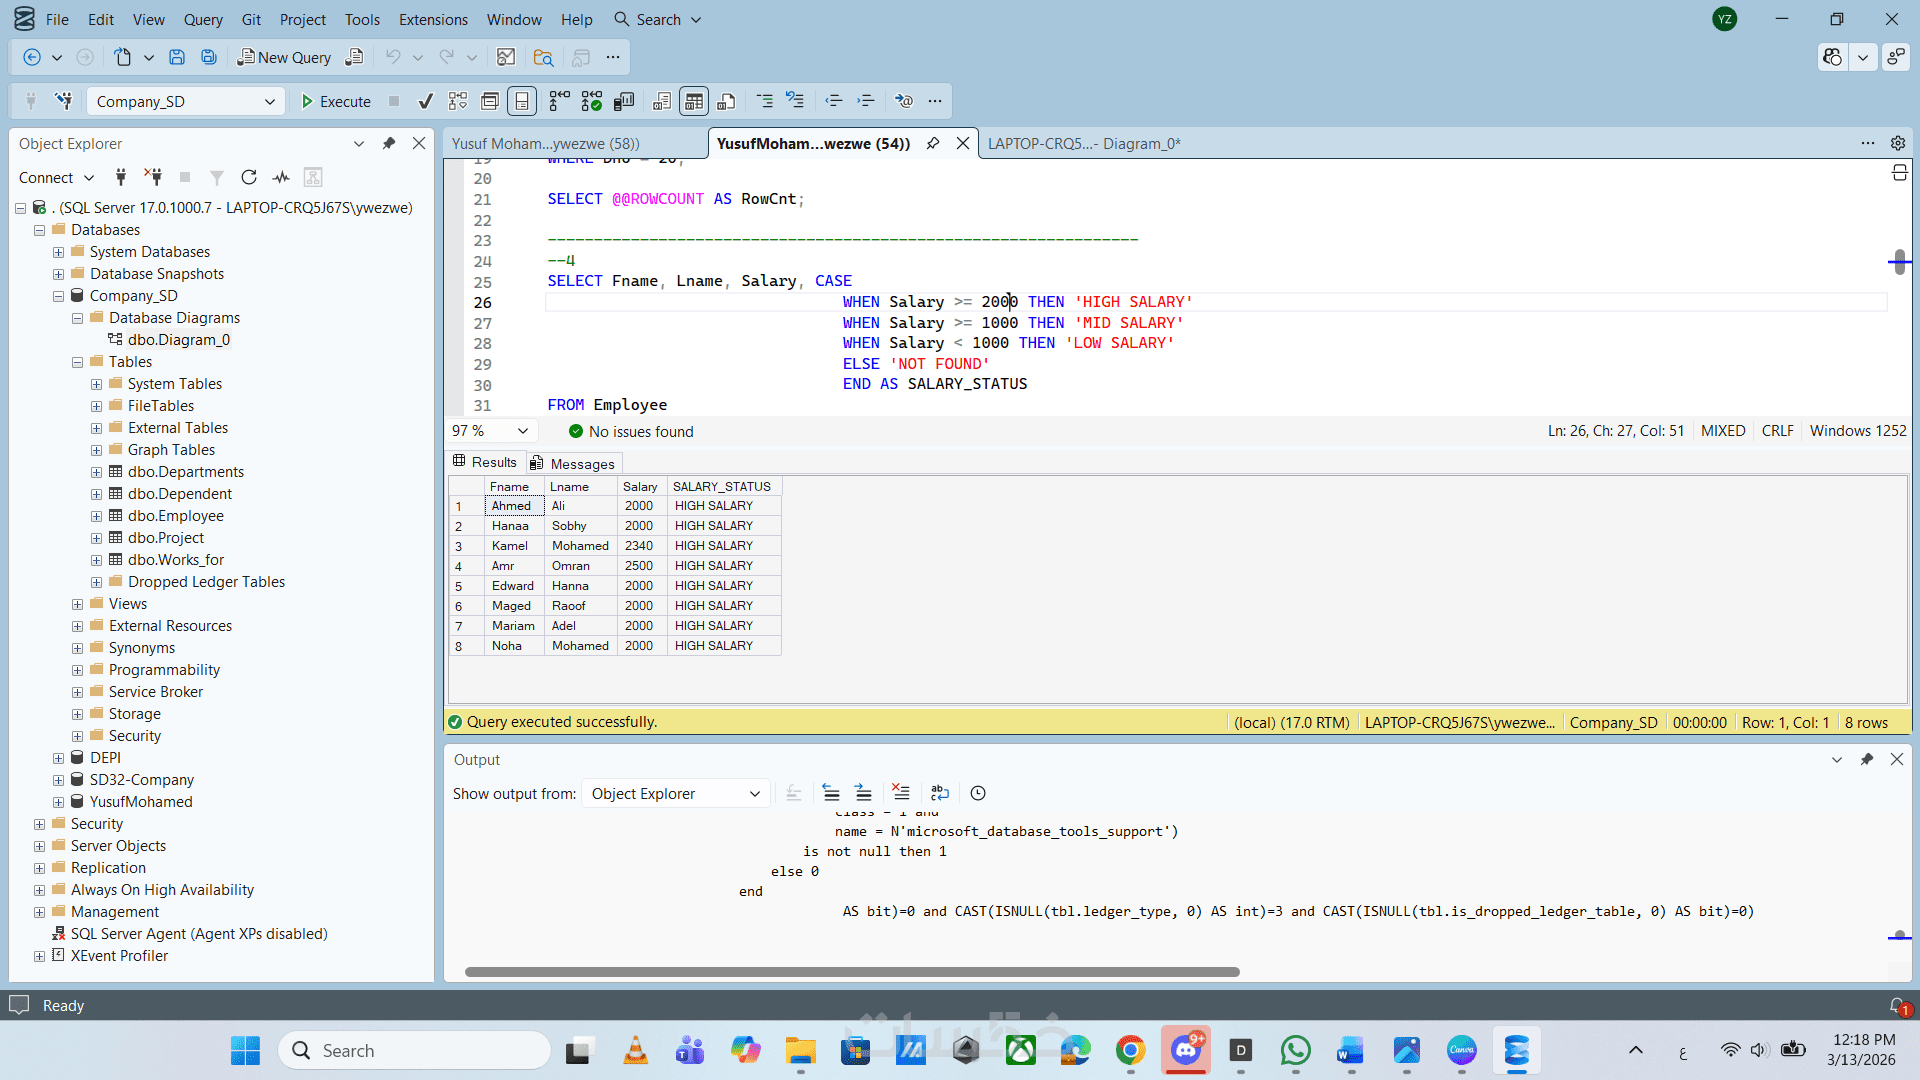Click the Execute button
The height and width of the screenshot is (1080, 1920).
click(336, 101)
